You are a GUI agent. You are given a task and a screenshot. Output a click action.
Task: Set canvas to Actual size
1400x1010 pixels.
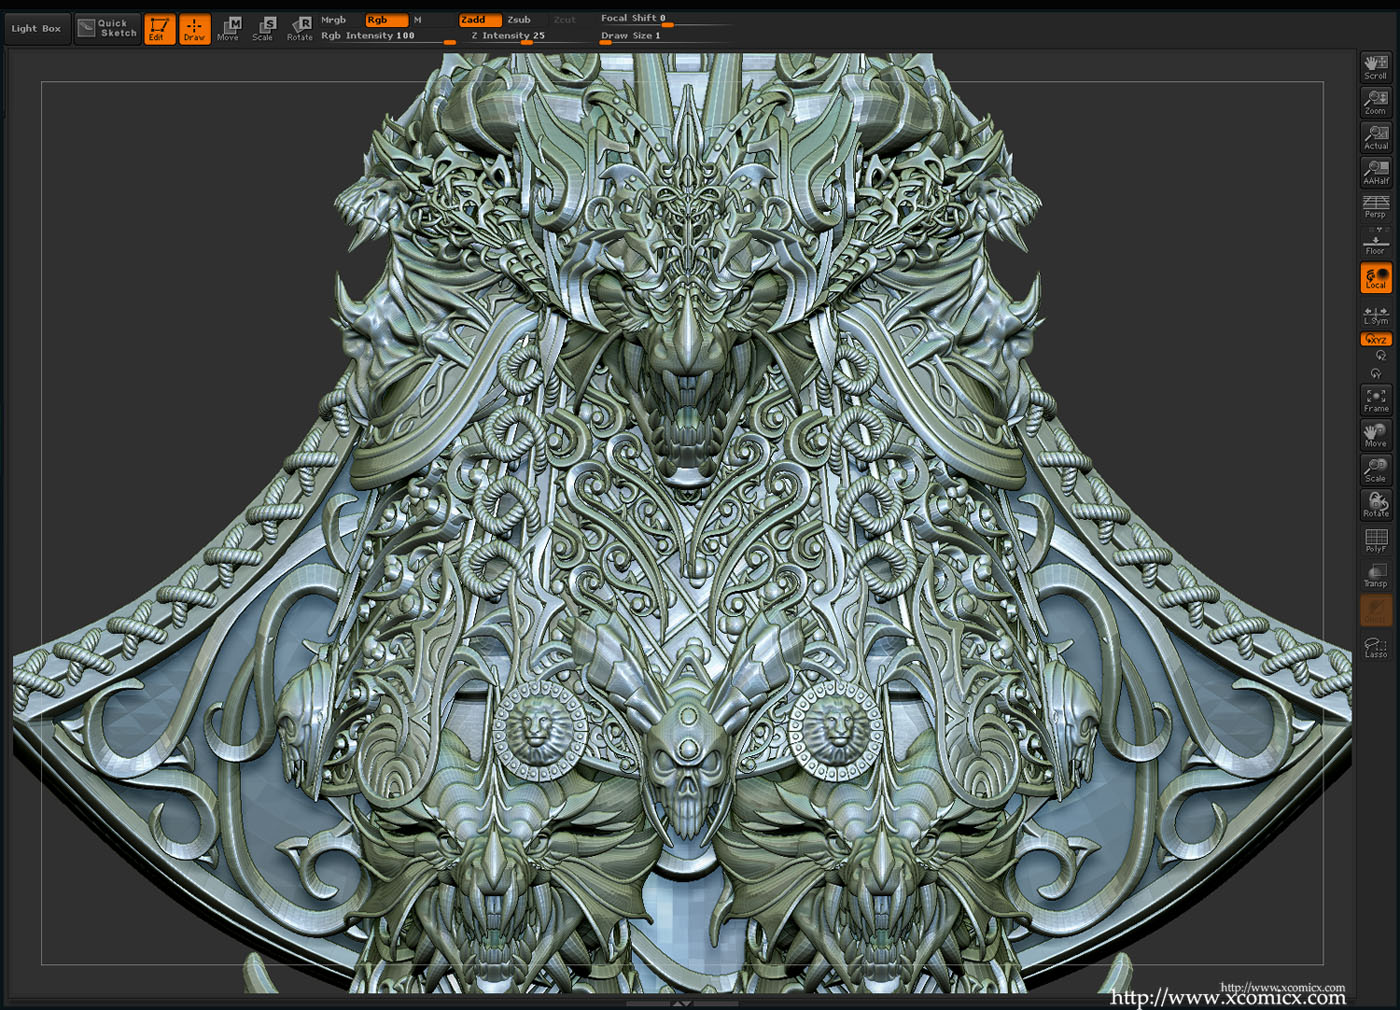point(1376,137)
